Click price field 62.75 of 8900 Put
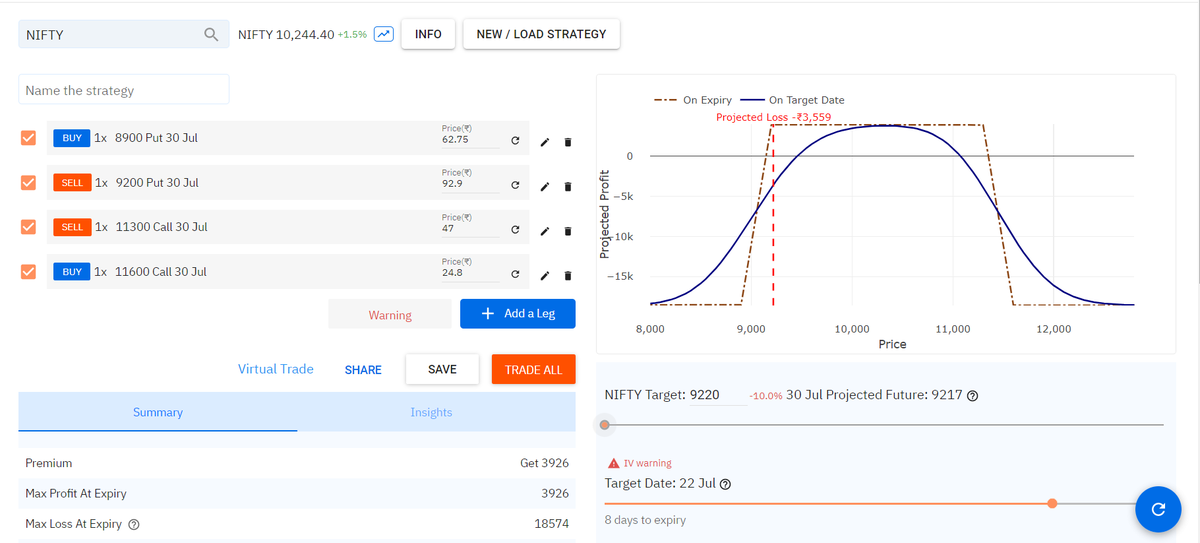The height and width of the screenshot is (543, 1200). coord(469,140)
